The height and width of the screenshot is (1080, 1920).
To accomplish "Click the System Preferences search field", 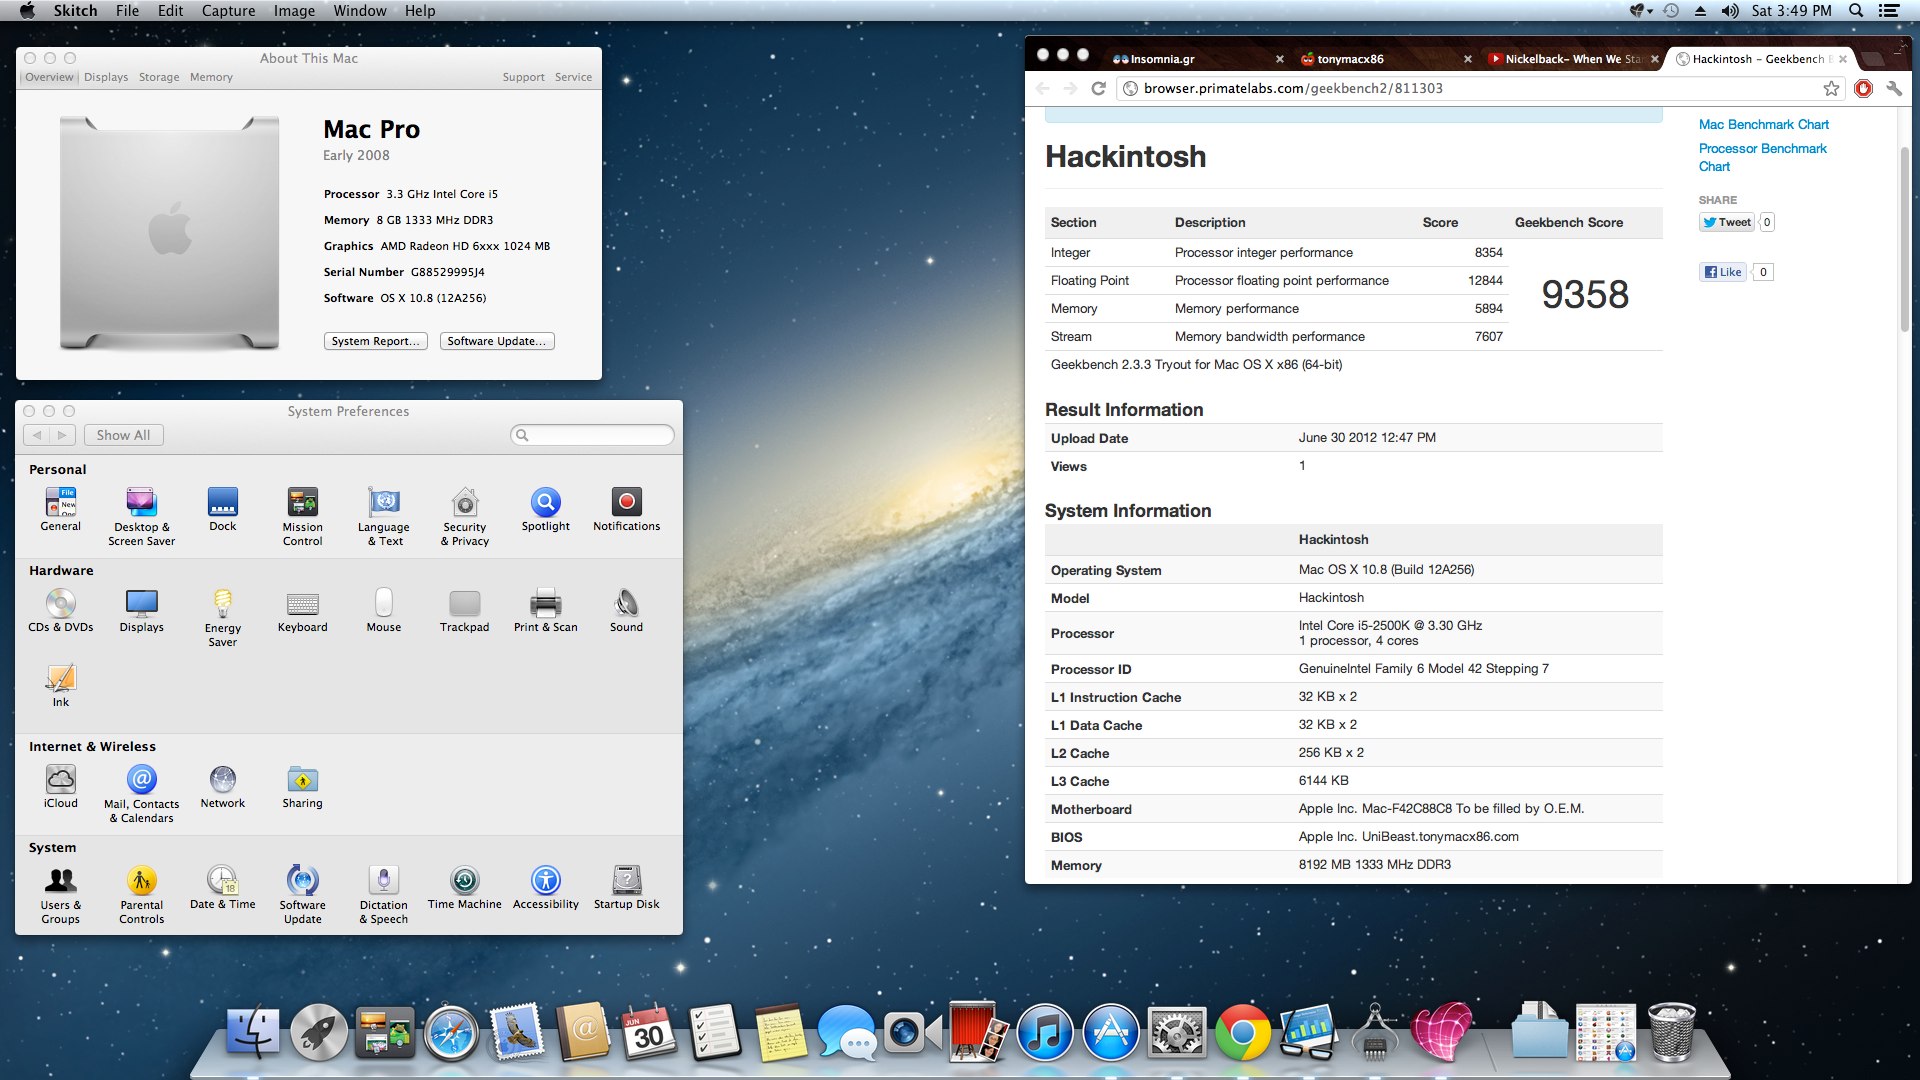I will [592, 435].
